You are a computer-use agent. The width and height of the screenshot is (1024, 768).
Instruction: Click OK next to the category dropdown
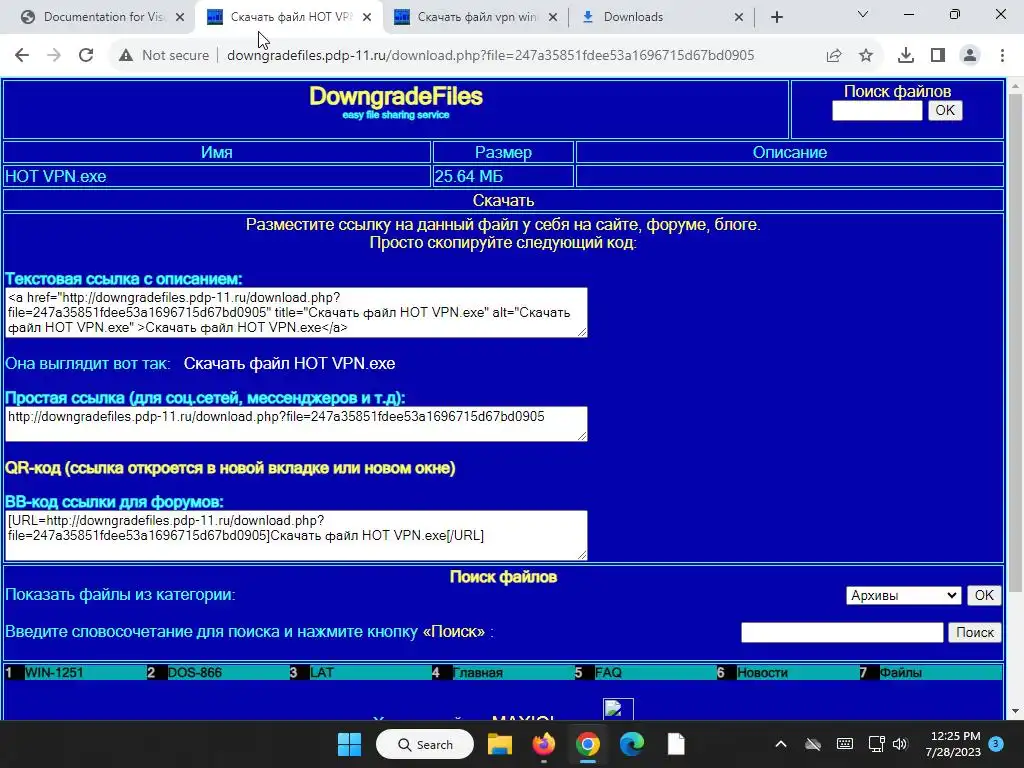pyautogui.click(x=984, y=596)
